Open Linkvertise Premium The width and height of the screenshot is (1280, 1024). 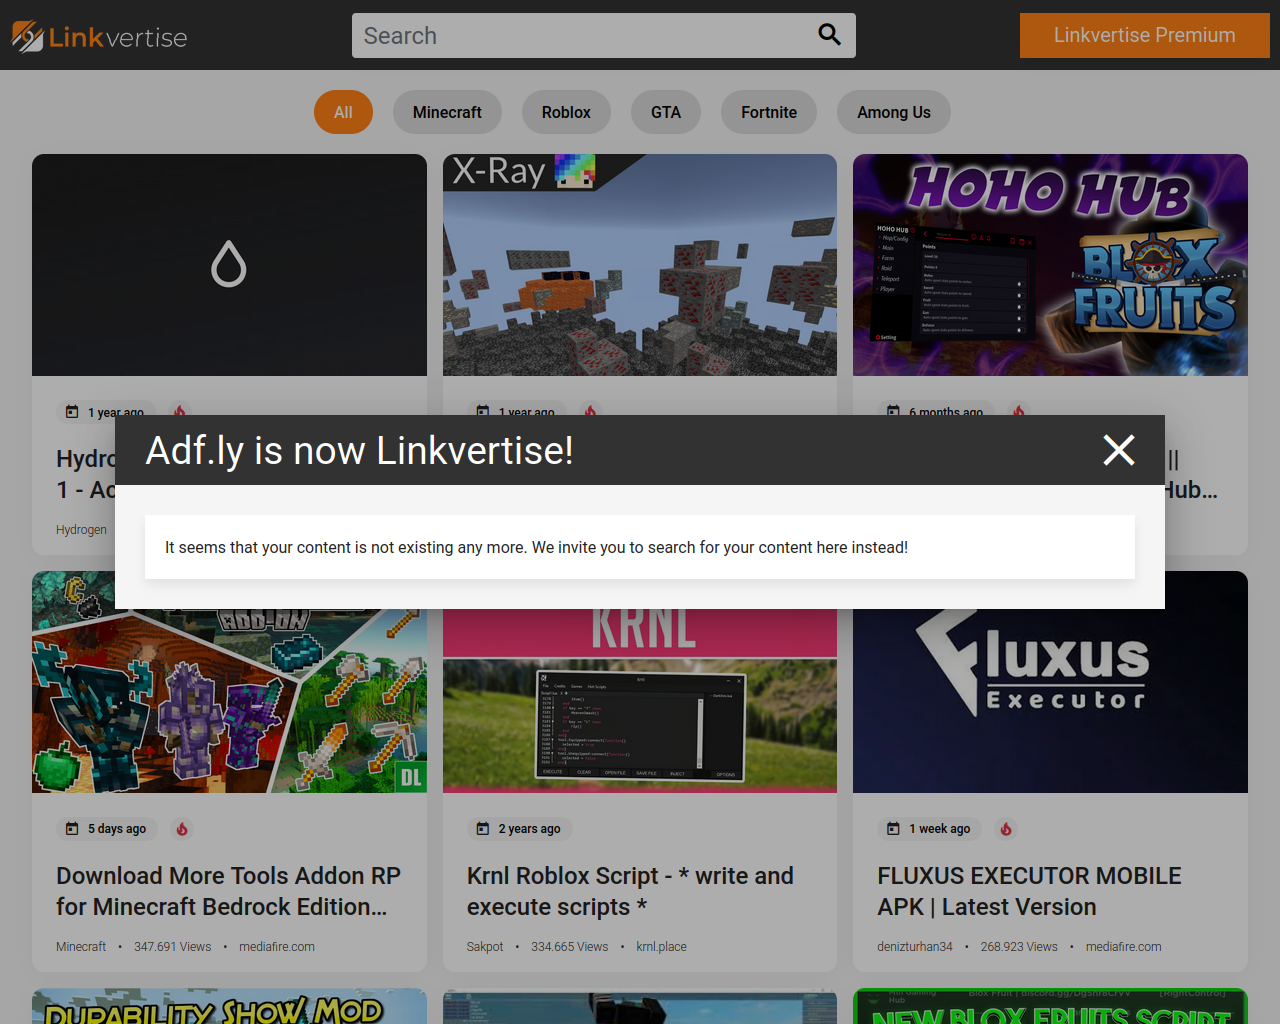1144,35
